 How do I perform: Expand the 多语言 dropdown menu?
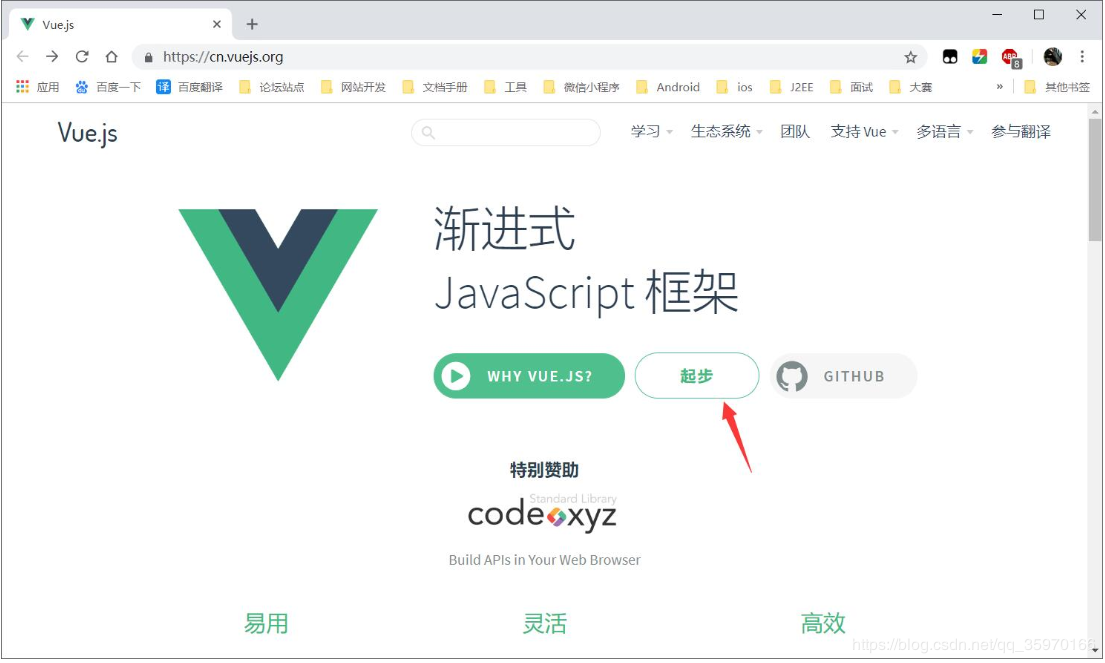pos(944,131)
